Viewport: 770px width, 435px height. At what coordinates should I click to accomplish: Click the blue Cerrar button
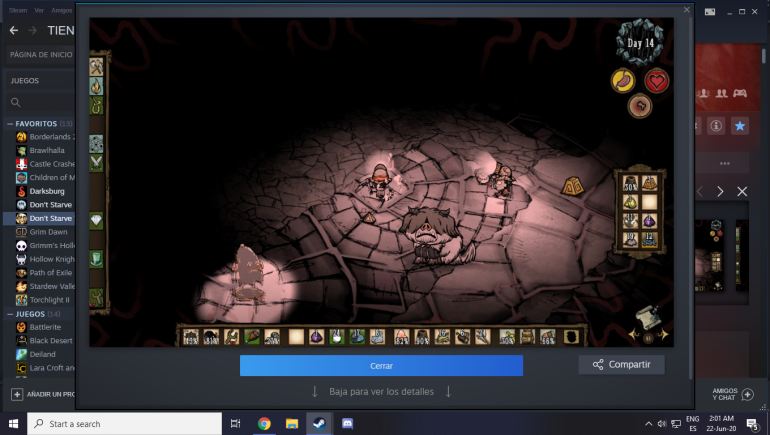(381, 366)
